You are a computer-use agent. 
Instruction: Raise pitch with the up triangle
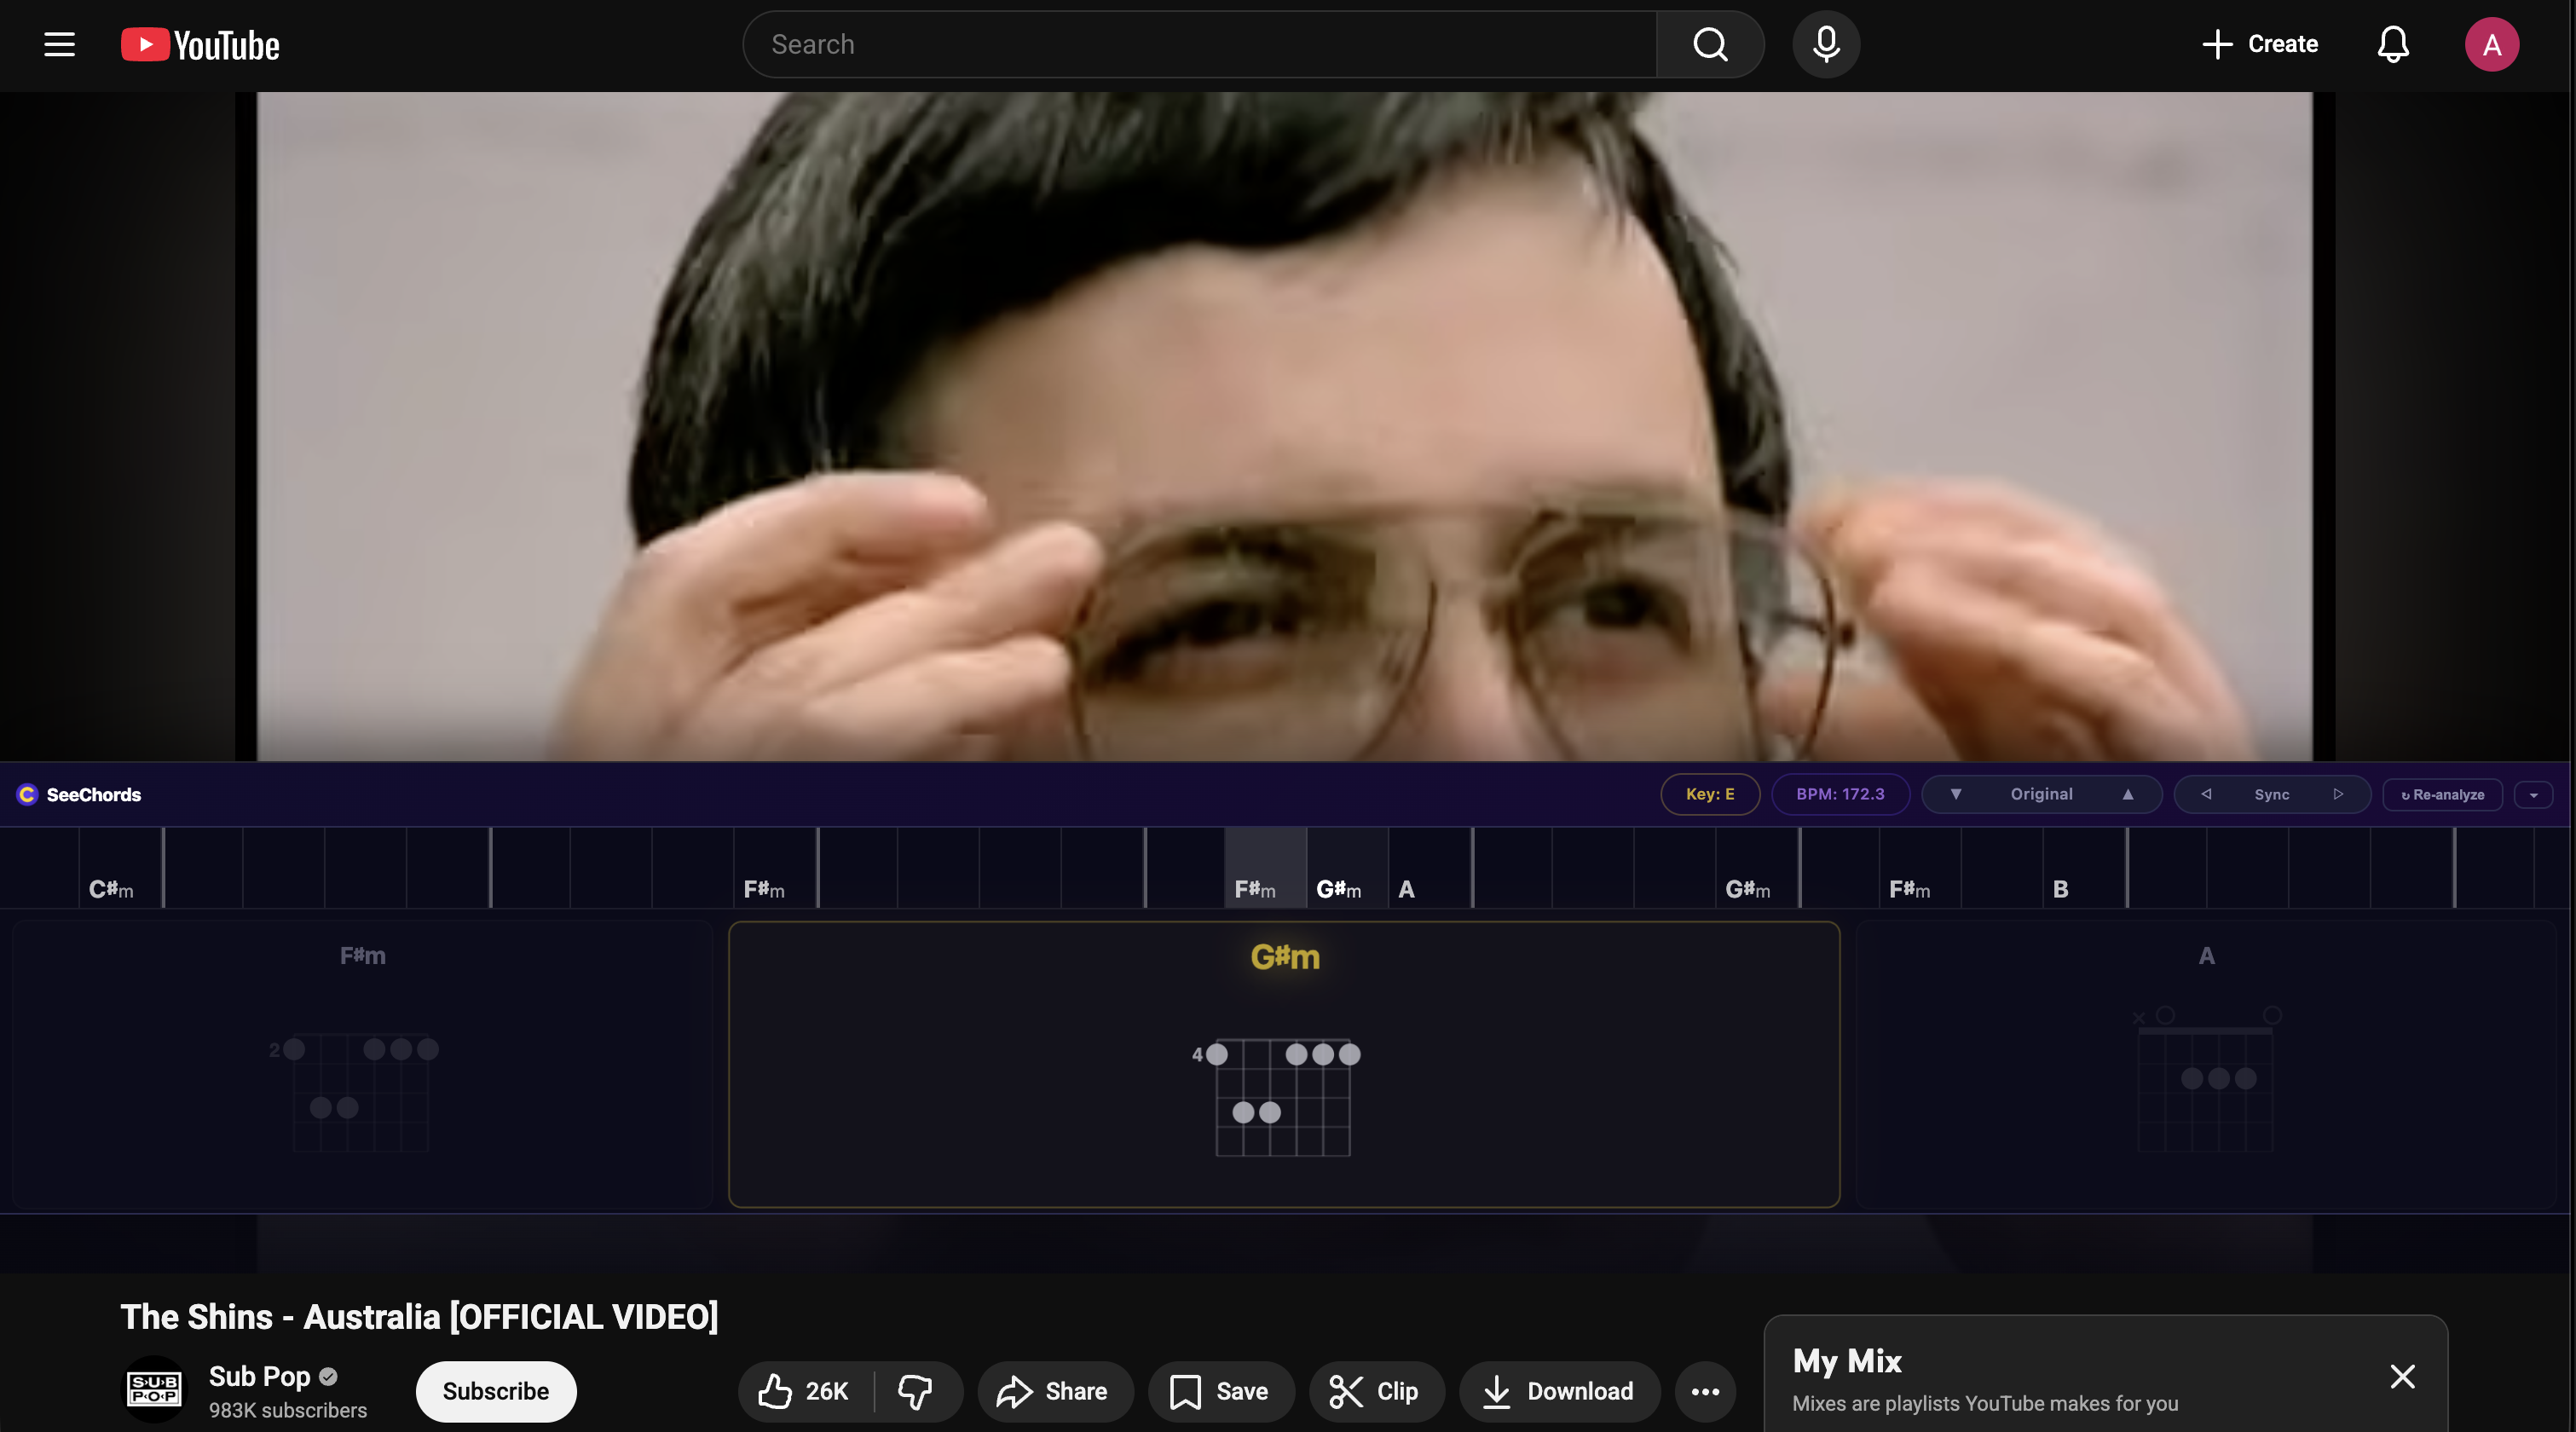(2127, 794)
